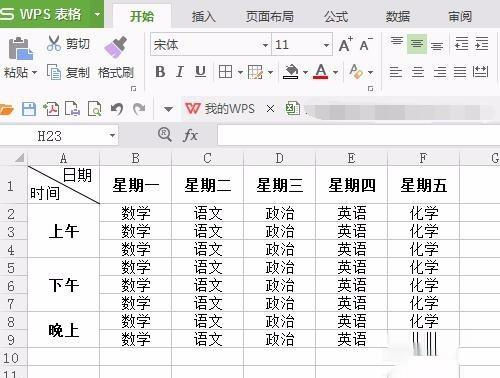Click the Cut scissors icon
This screenshot has height=378, width=500.
tap(54, 43)
